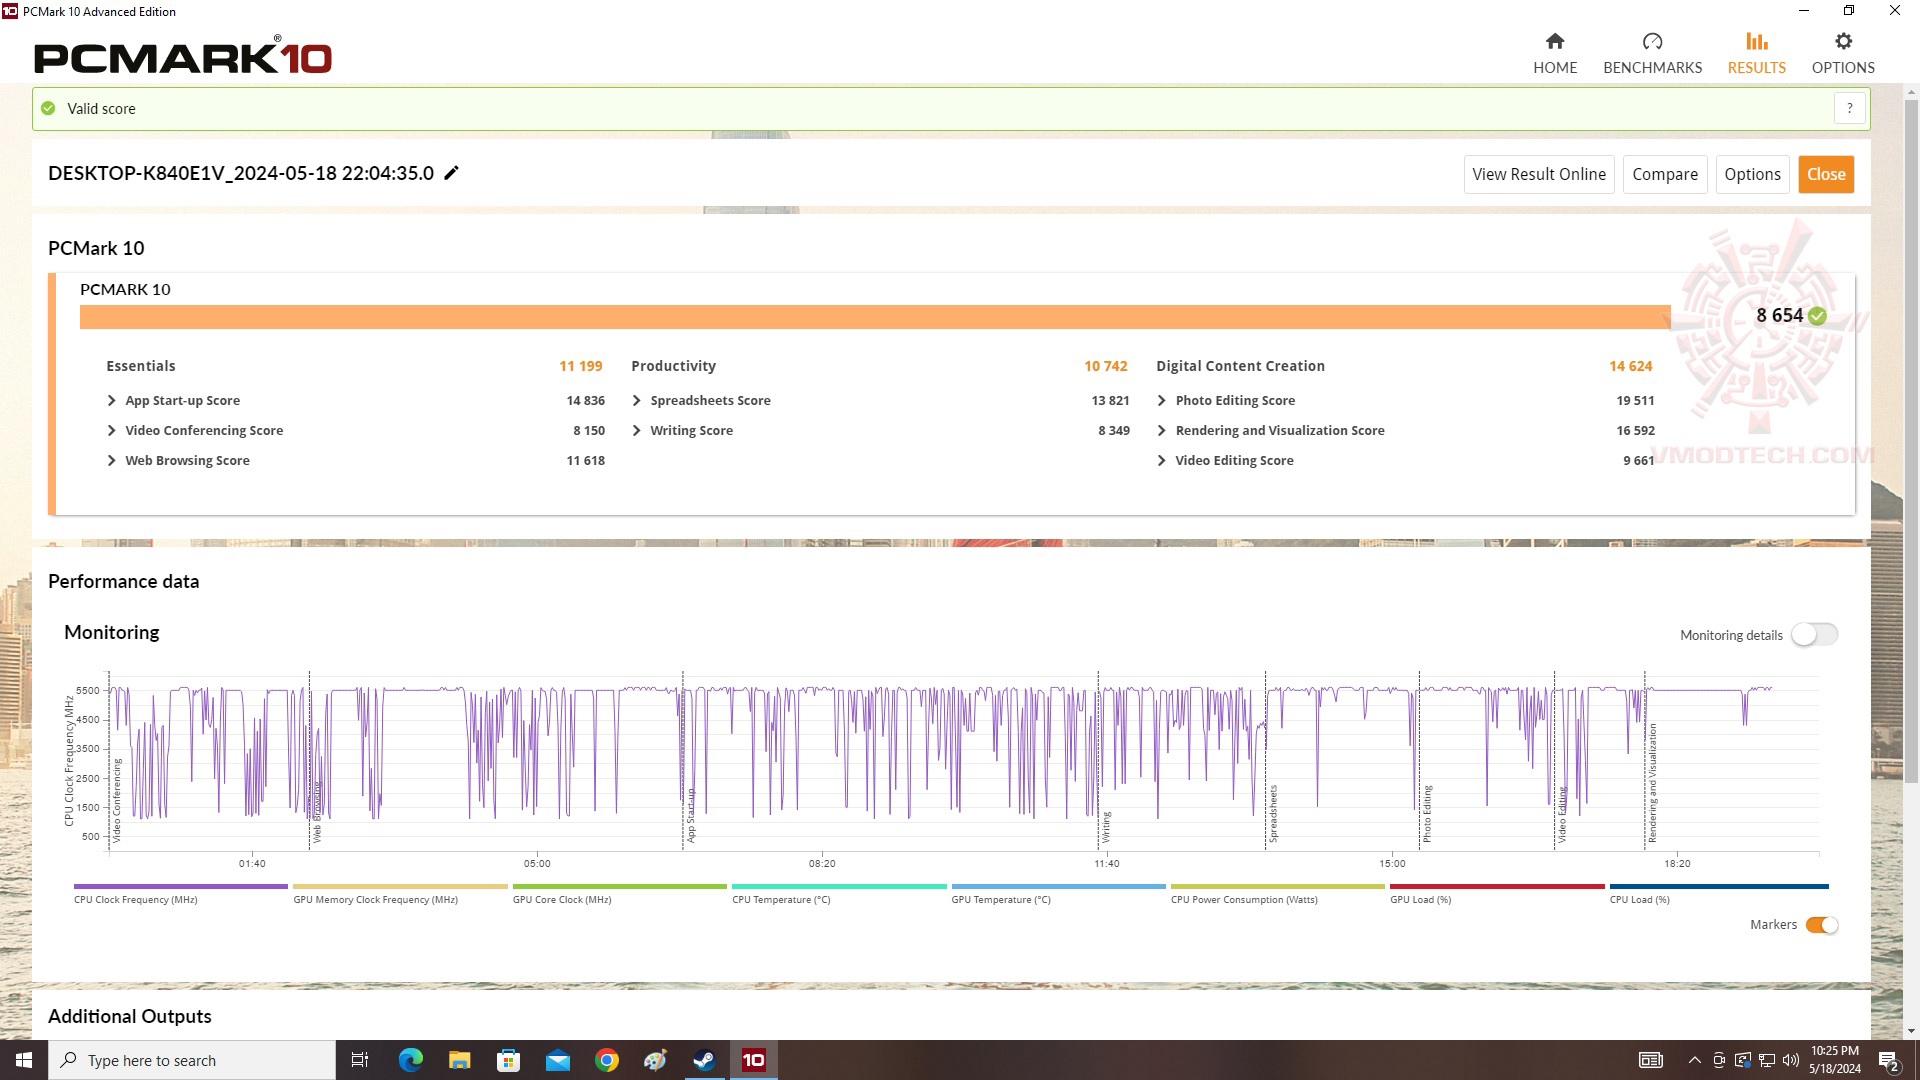The image size is (1920, 1080).
Task: Click inside the Type here to search field
Action: point(192,1060)
